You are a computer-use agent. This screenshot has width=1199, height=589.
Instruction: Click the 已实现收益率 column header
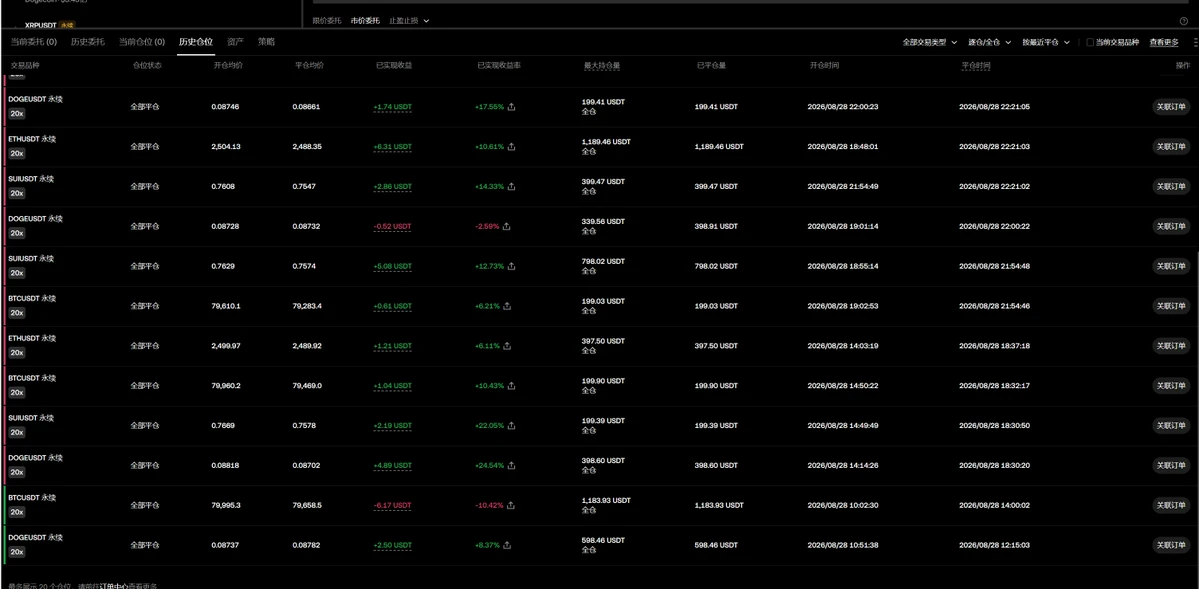(499, 66)
